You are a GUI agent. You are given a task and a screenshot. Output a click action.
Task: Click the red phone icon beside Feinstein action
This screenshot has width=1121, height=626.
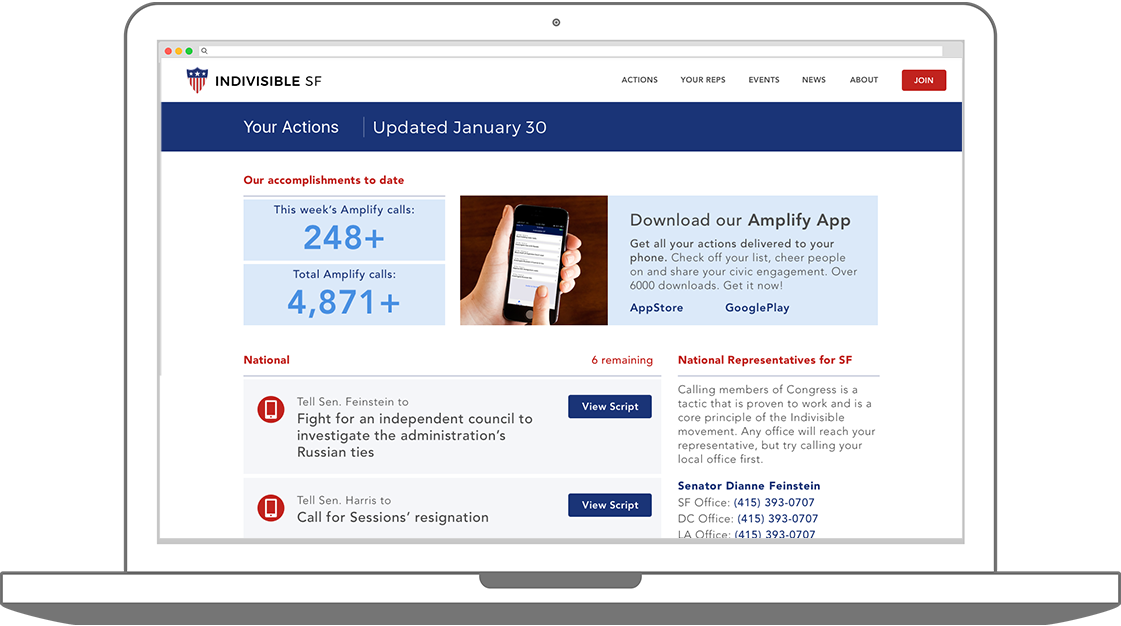(x=271, y=409)
